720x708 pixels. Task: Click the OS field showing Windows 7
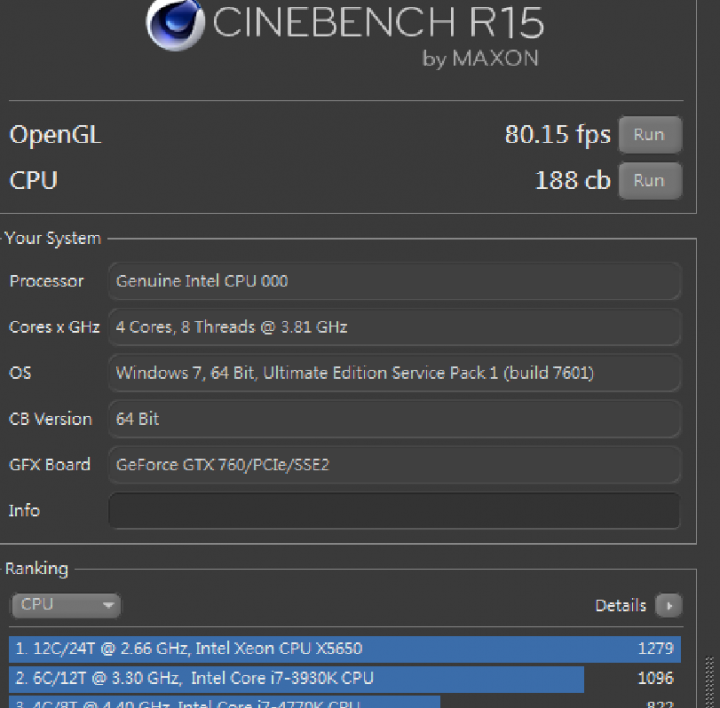click(x=394, y=373)
